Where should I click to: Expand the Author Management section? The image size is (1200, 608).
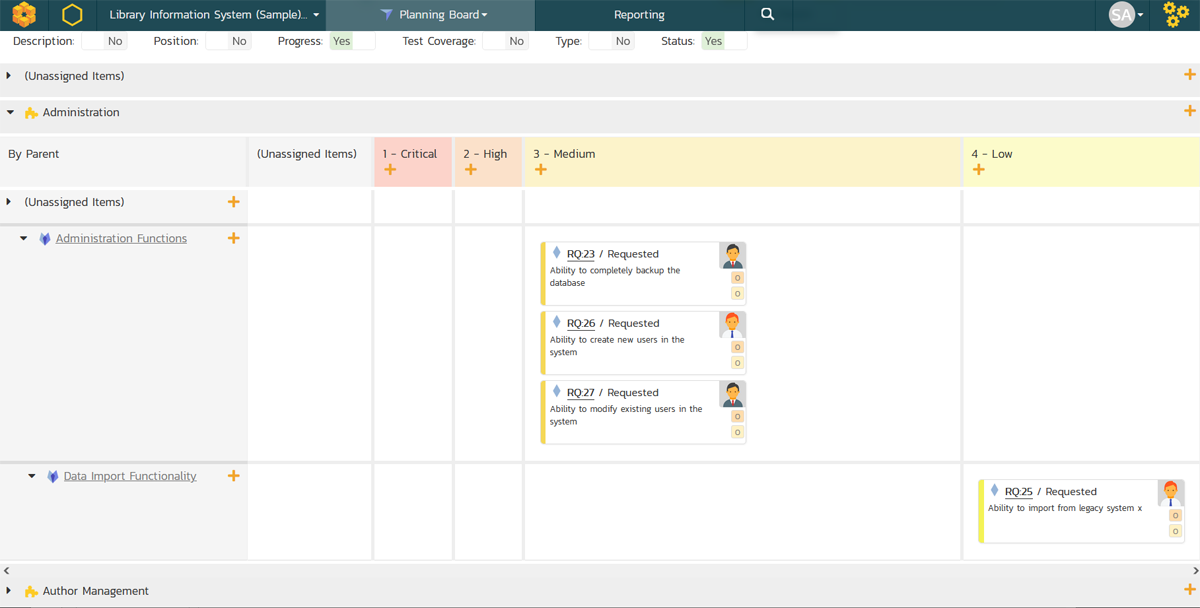(9, 591)
